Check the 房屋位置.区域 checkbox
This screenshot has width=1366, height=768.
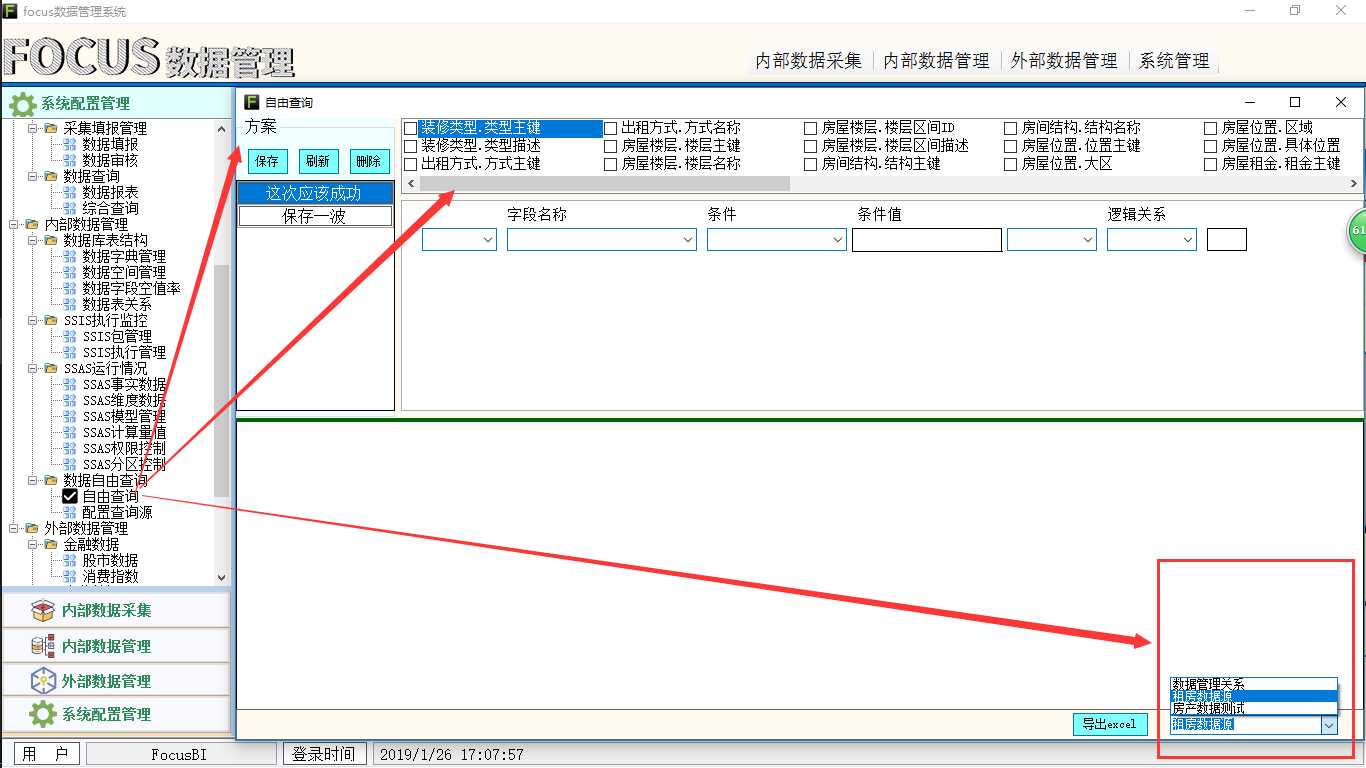click(x=1210, y=128)
